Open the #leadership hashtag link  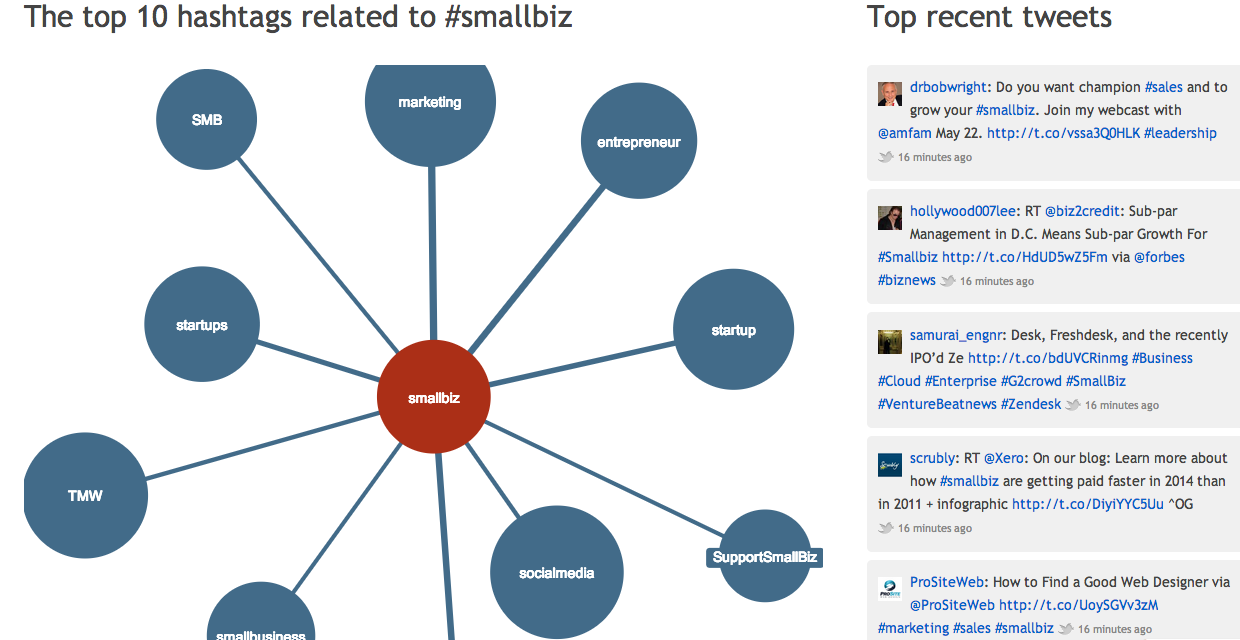point(1180,133)
